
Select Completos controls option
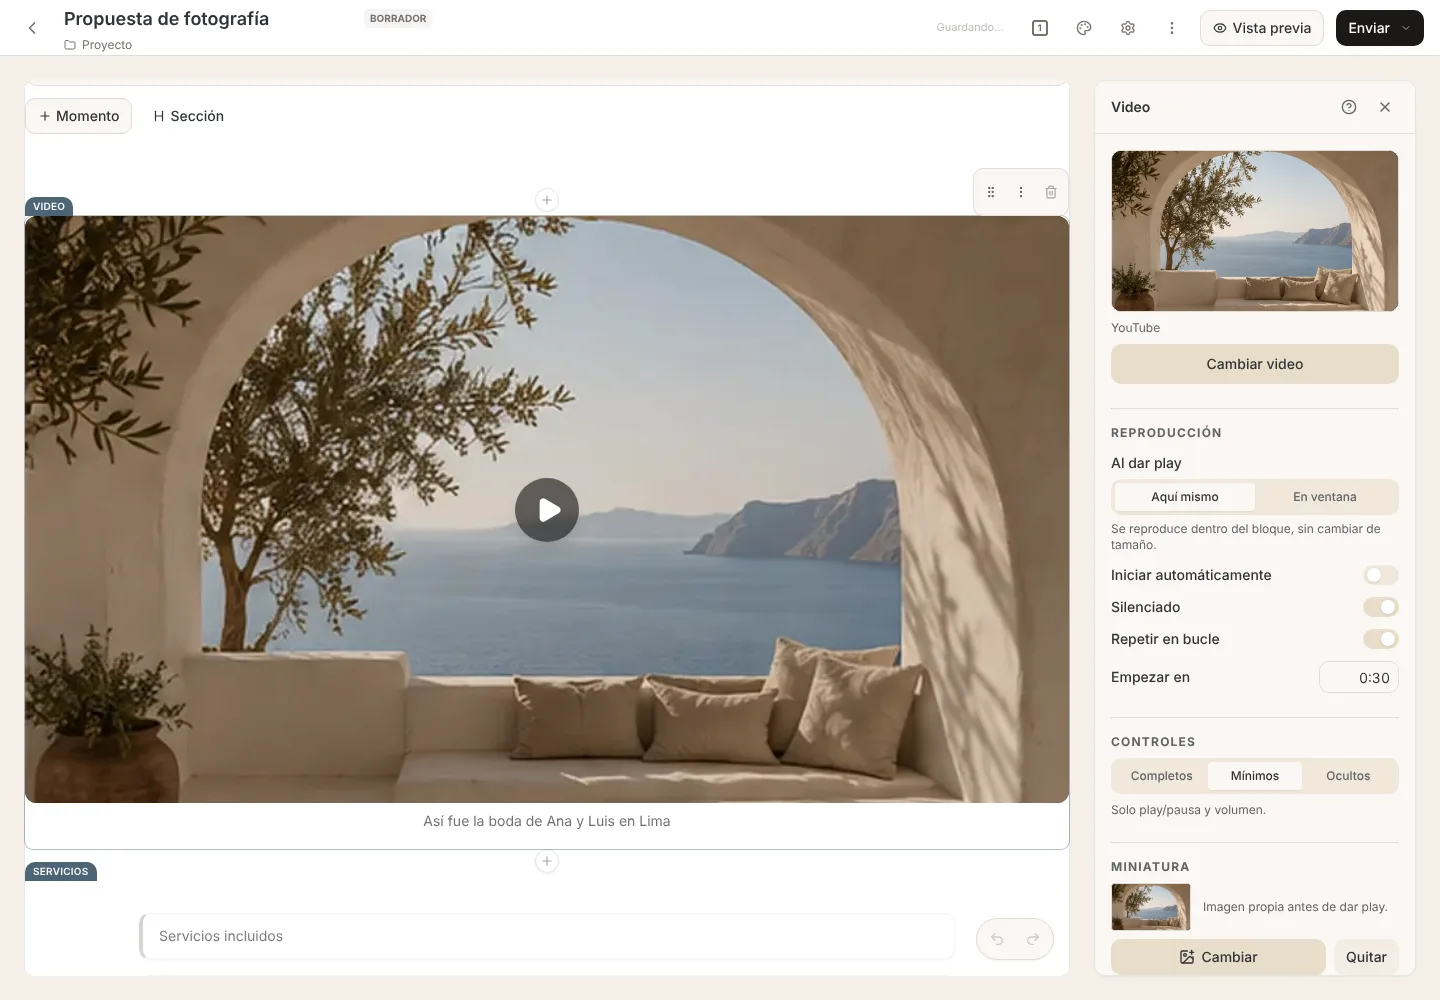click(x=1161, y=776)
